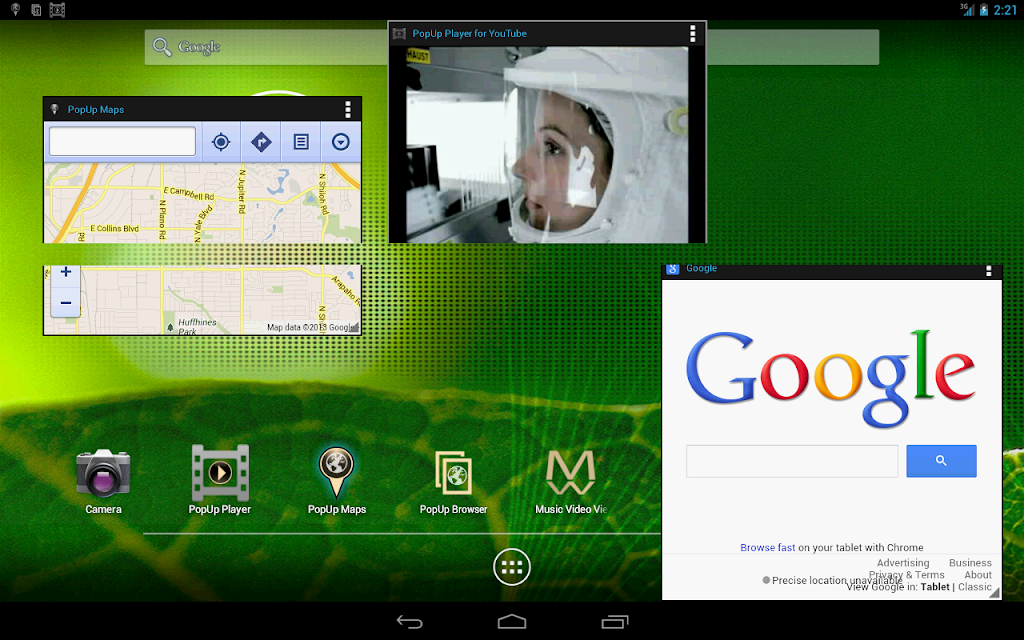1024x640 pixels.
Task: Click the Google favicon in popup browser title
Action: [673, 268]
